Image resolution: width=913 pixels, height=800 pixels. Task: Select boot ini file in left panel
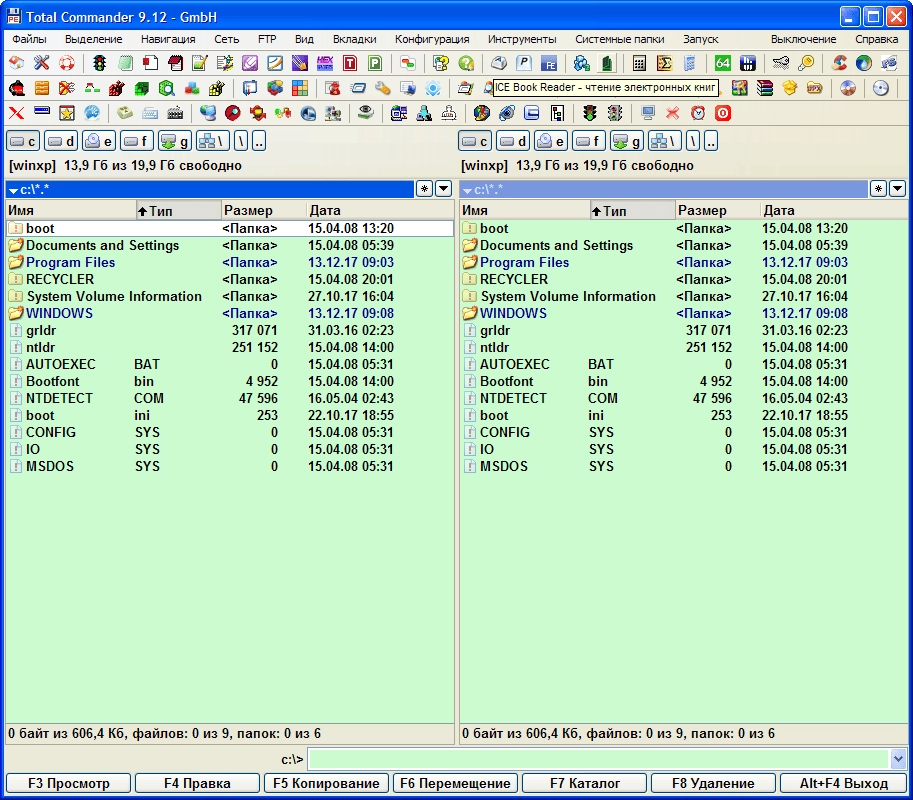click(x=230, y=415)
